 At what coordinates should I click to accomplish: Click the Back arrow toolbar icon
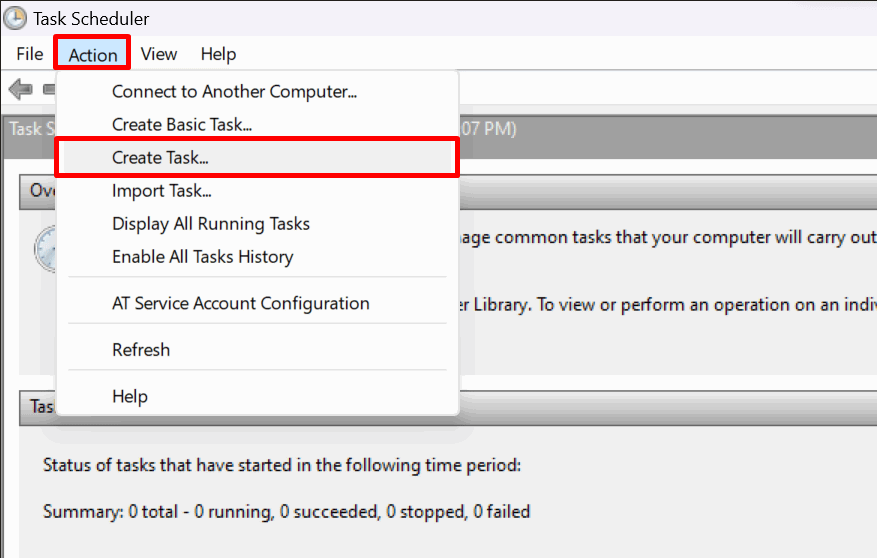21,89
